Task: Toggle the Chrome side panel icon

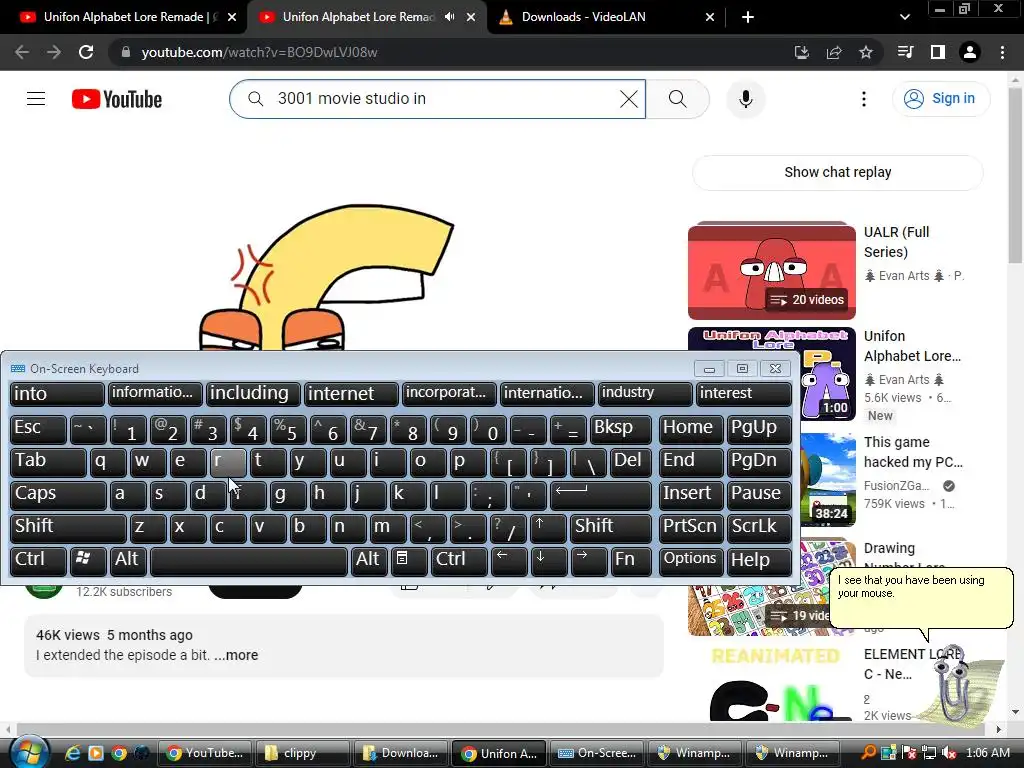Action: point(938,52)
